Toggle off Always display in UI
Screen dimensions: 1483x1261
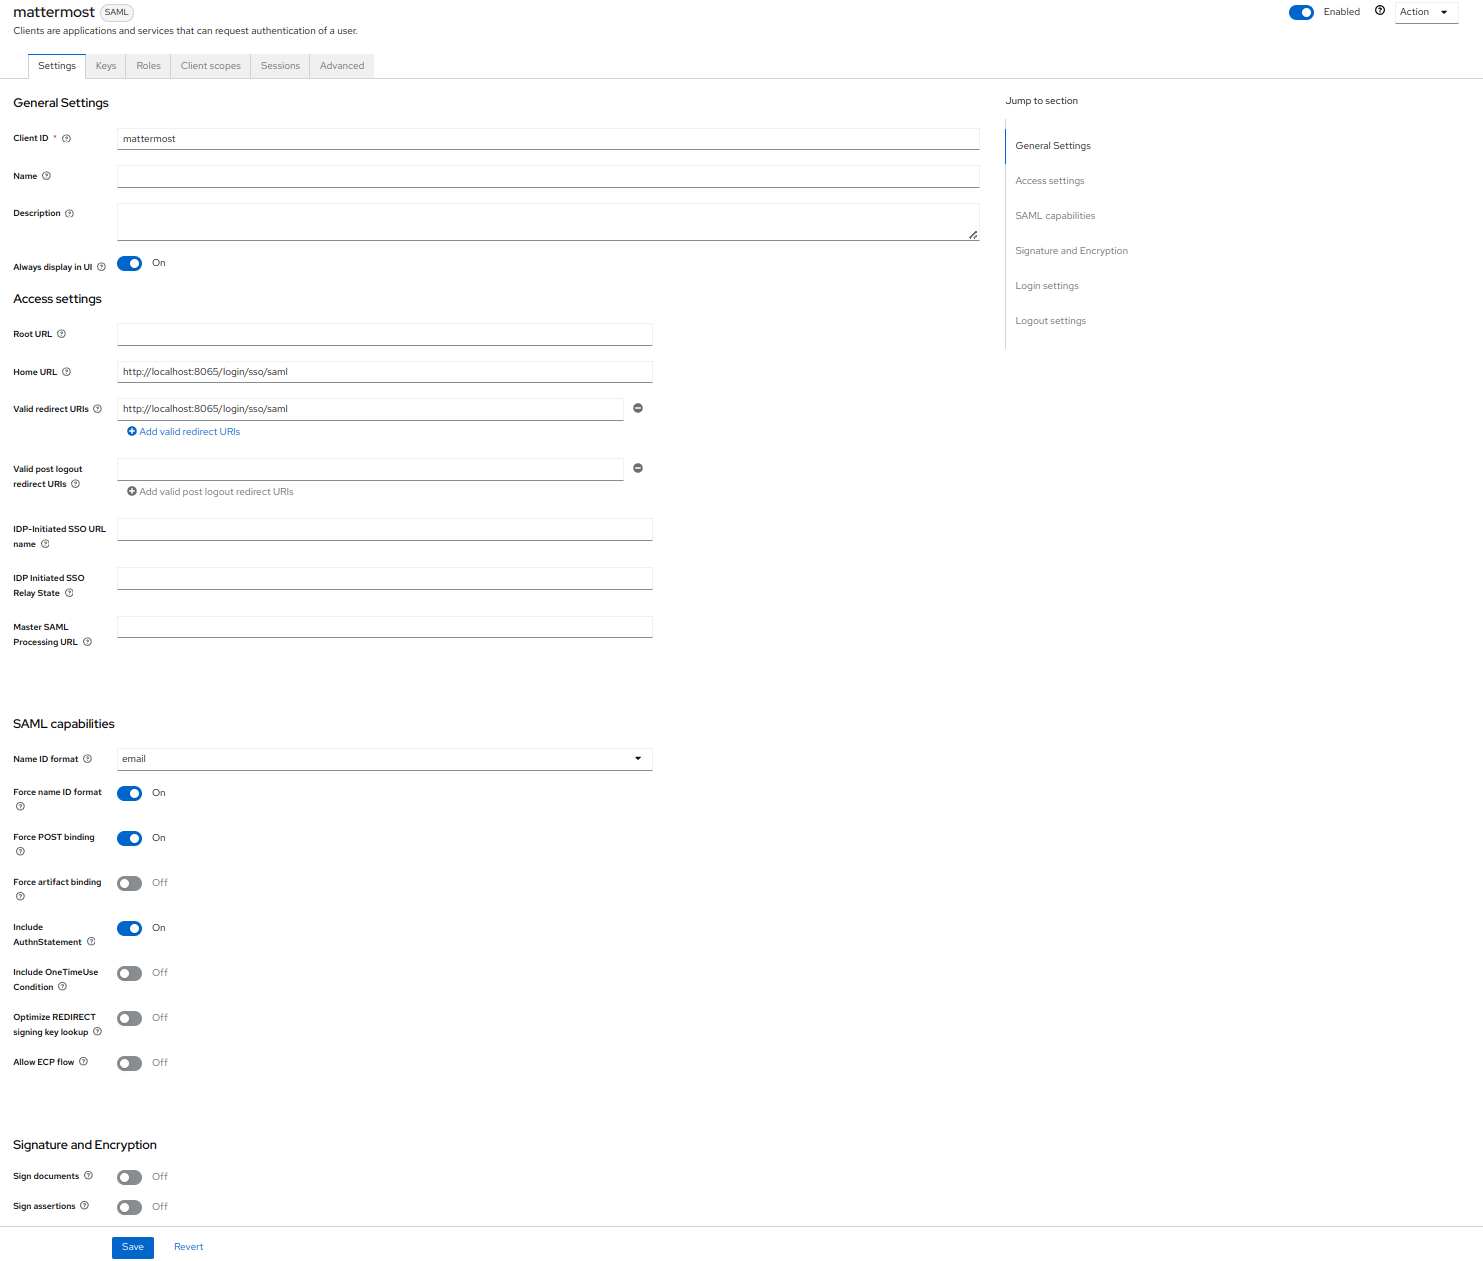pos(129,263)
